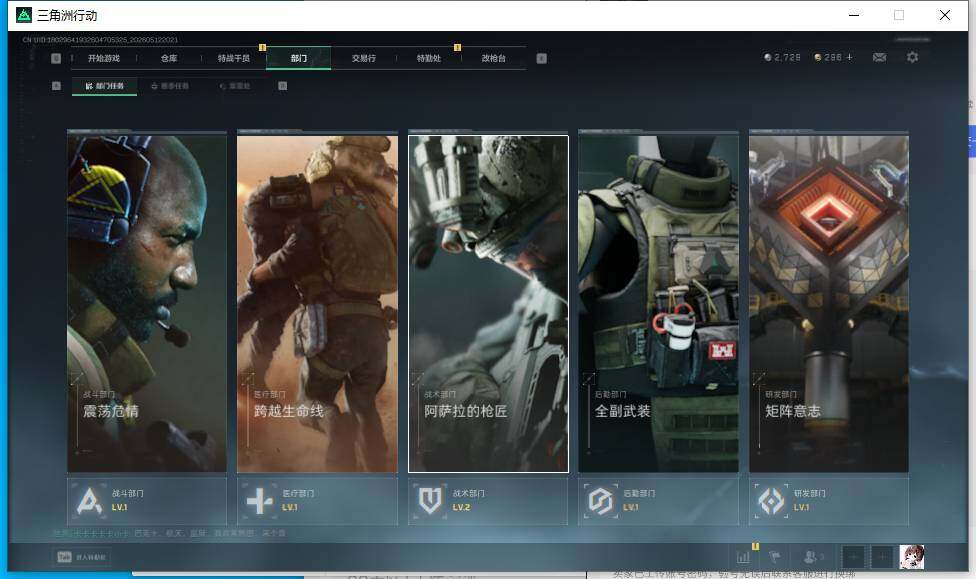Viewport: 976px width, 579px height.
Task: Click the Tab key chat hint button
Action: point(82,557)
